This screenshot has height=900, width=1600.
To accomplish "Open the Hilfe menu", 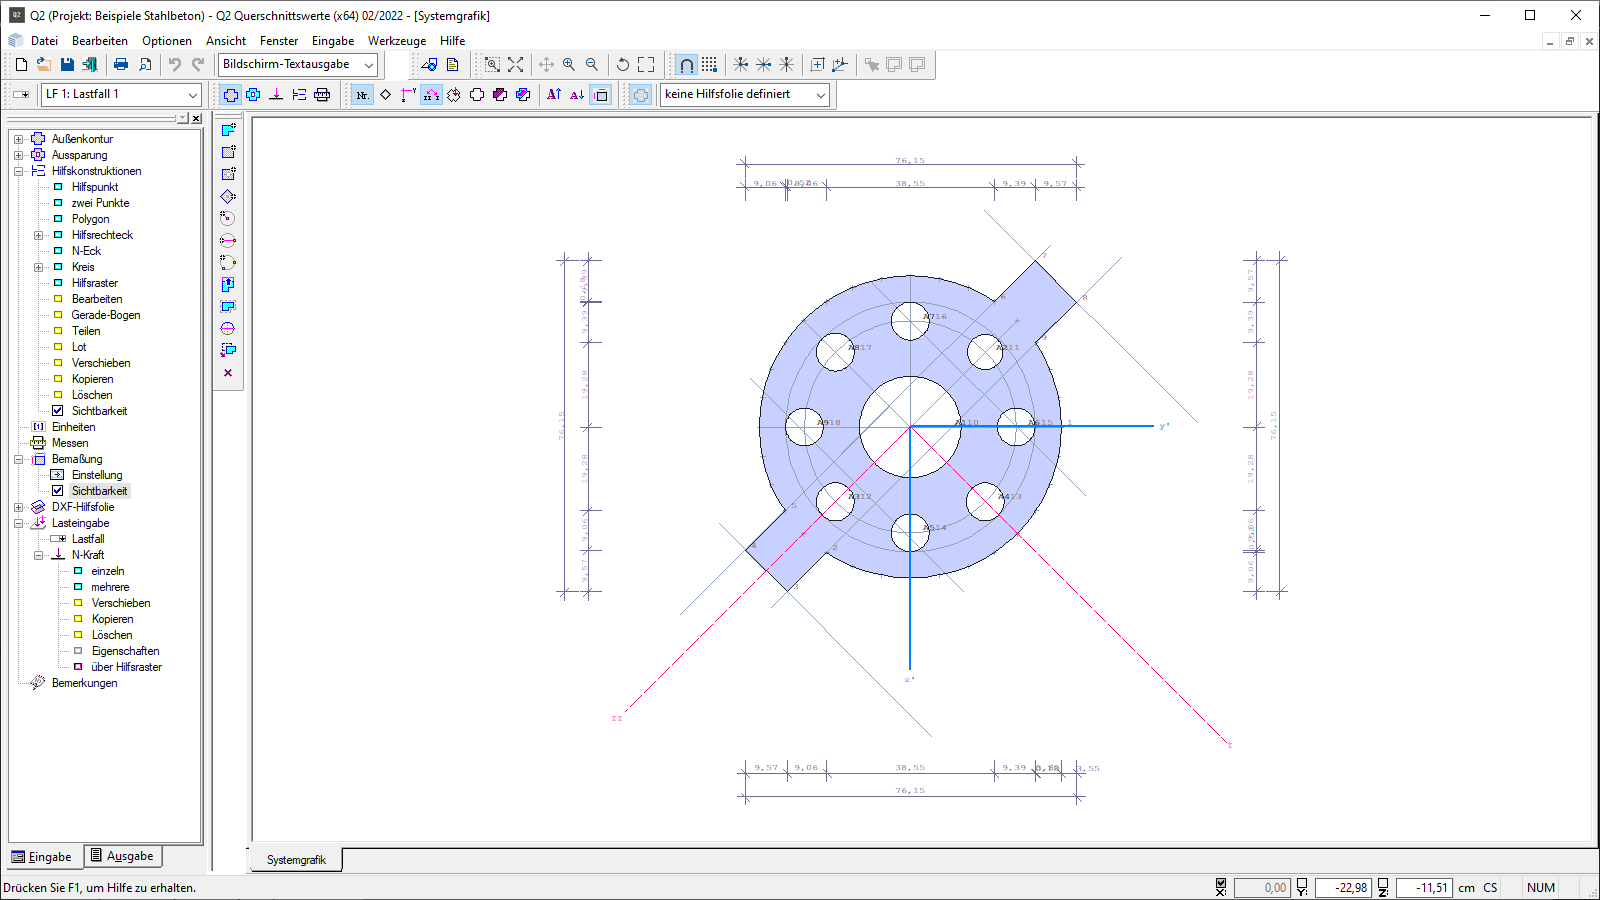I will [453, 41].
